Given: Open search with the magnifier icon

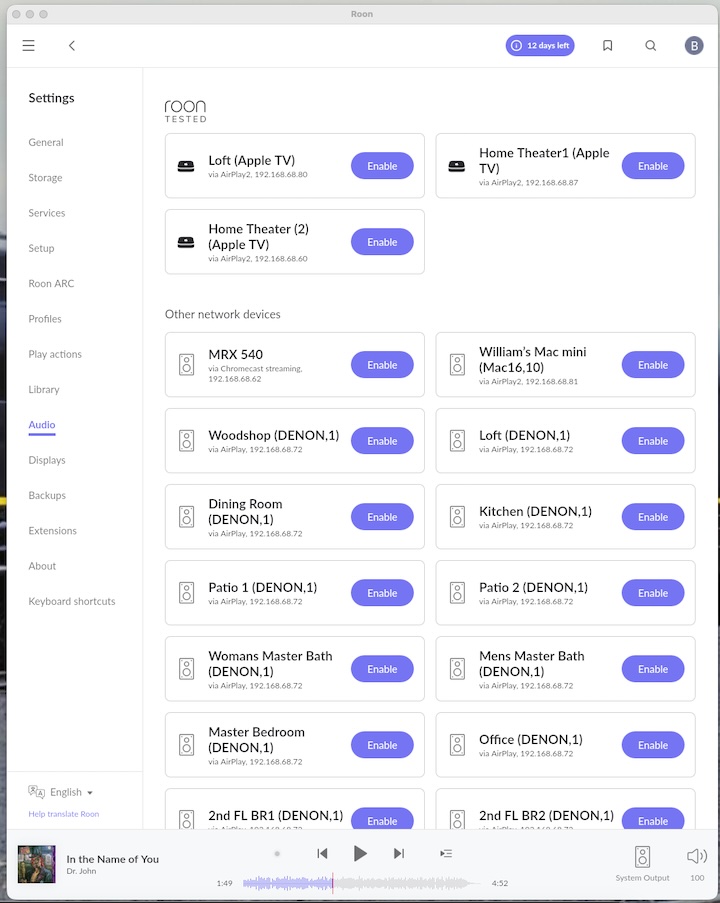Looking at the screenshot, I should pyautogui.click(x=651, y=46).
